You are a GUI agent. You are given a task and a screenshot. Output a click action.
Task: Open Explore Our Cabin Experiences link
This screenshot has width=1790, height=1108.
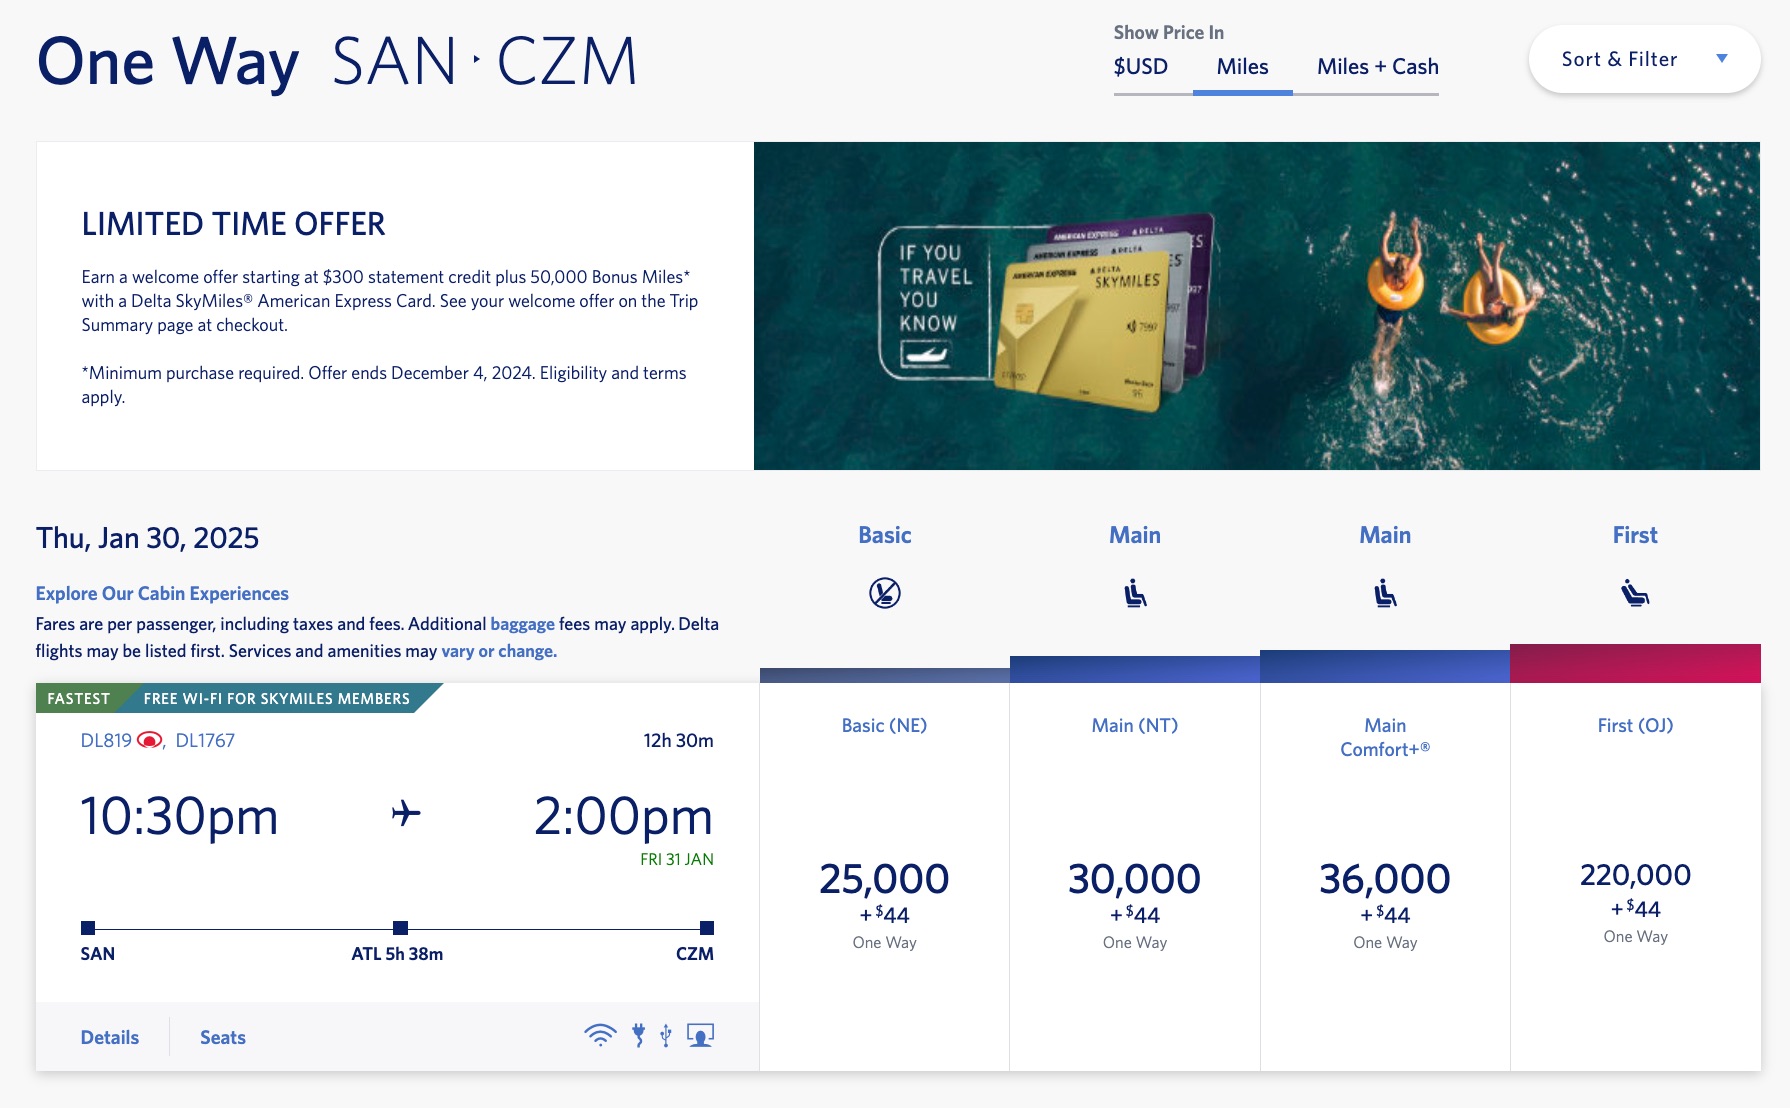pyautogui.click(x=162, y=592)
